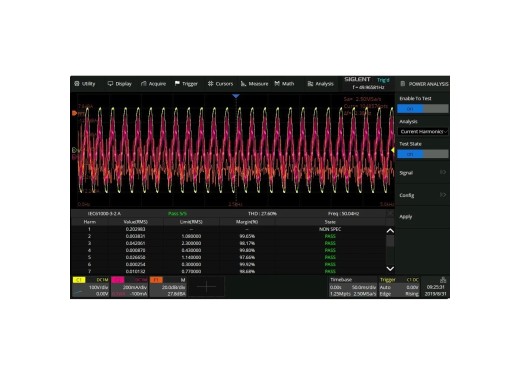
Task: Click the Power Analysis panel title icon
Action: pyautogui.click(x=403, y=84)
